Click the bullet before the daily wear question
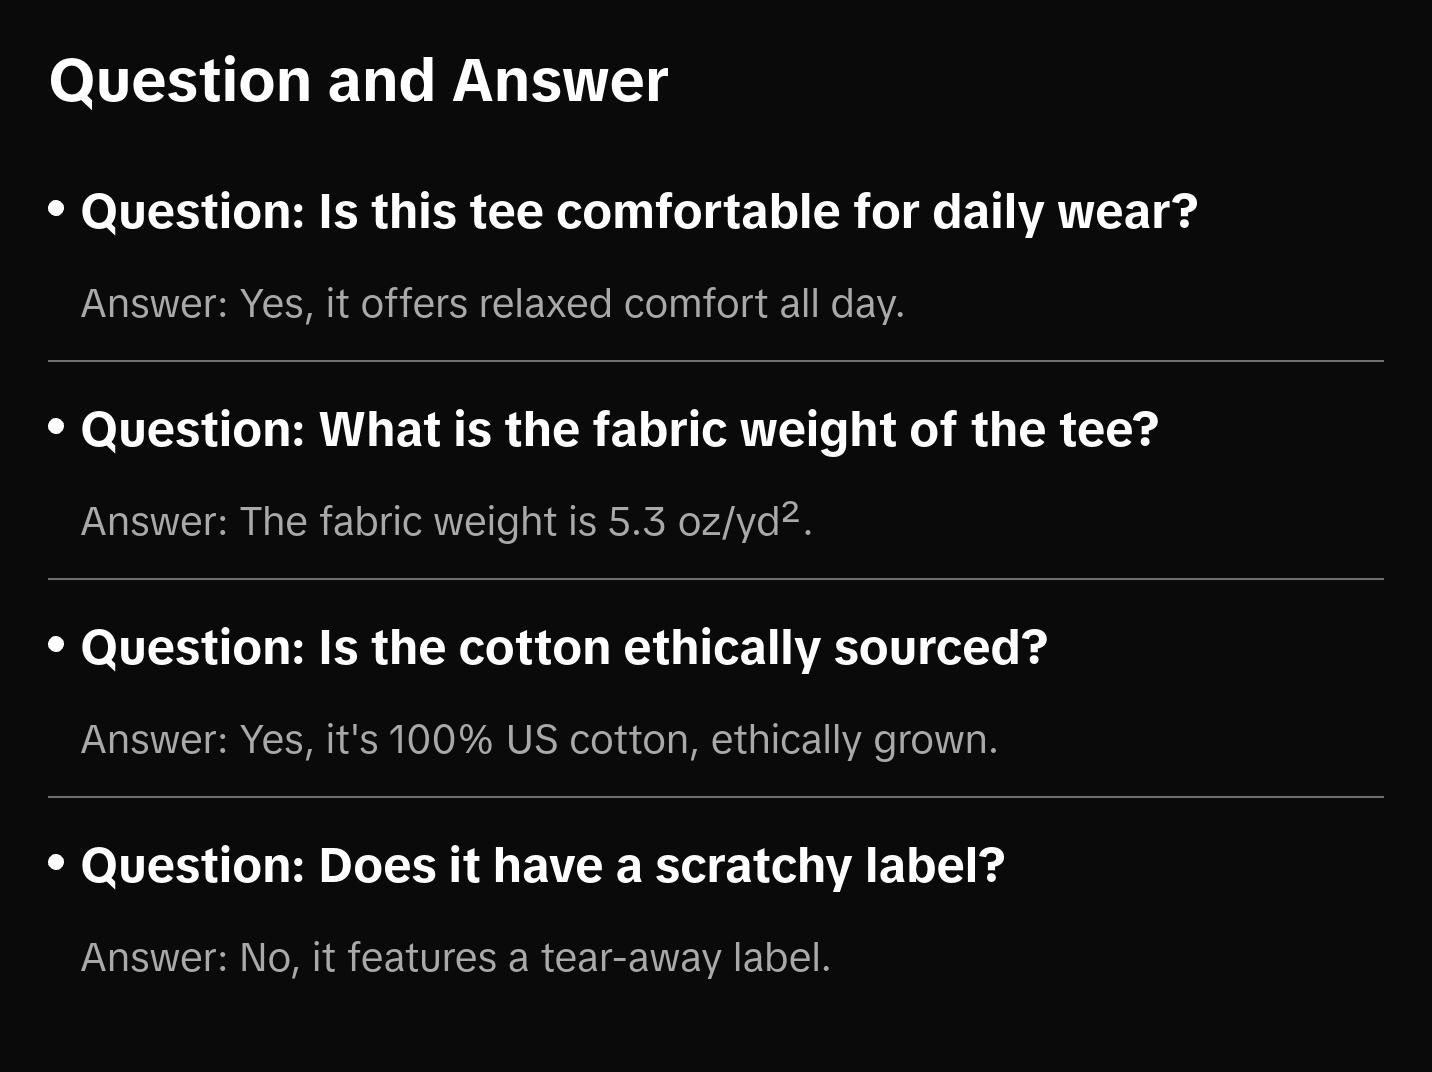1432x1072 pixels. click(x=57, y=210)
